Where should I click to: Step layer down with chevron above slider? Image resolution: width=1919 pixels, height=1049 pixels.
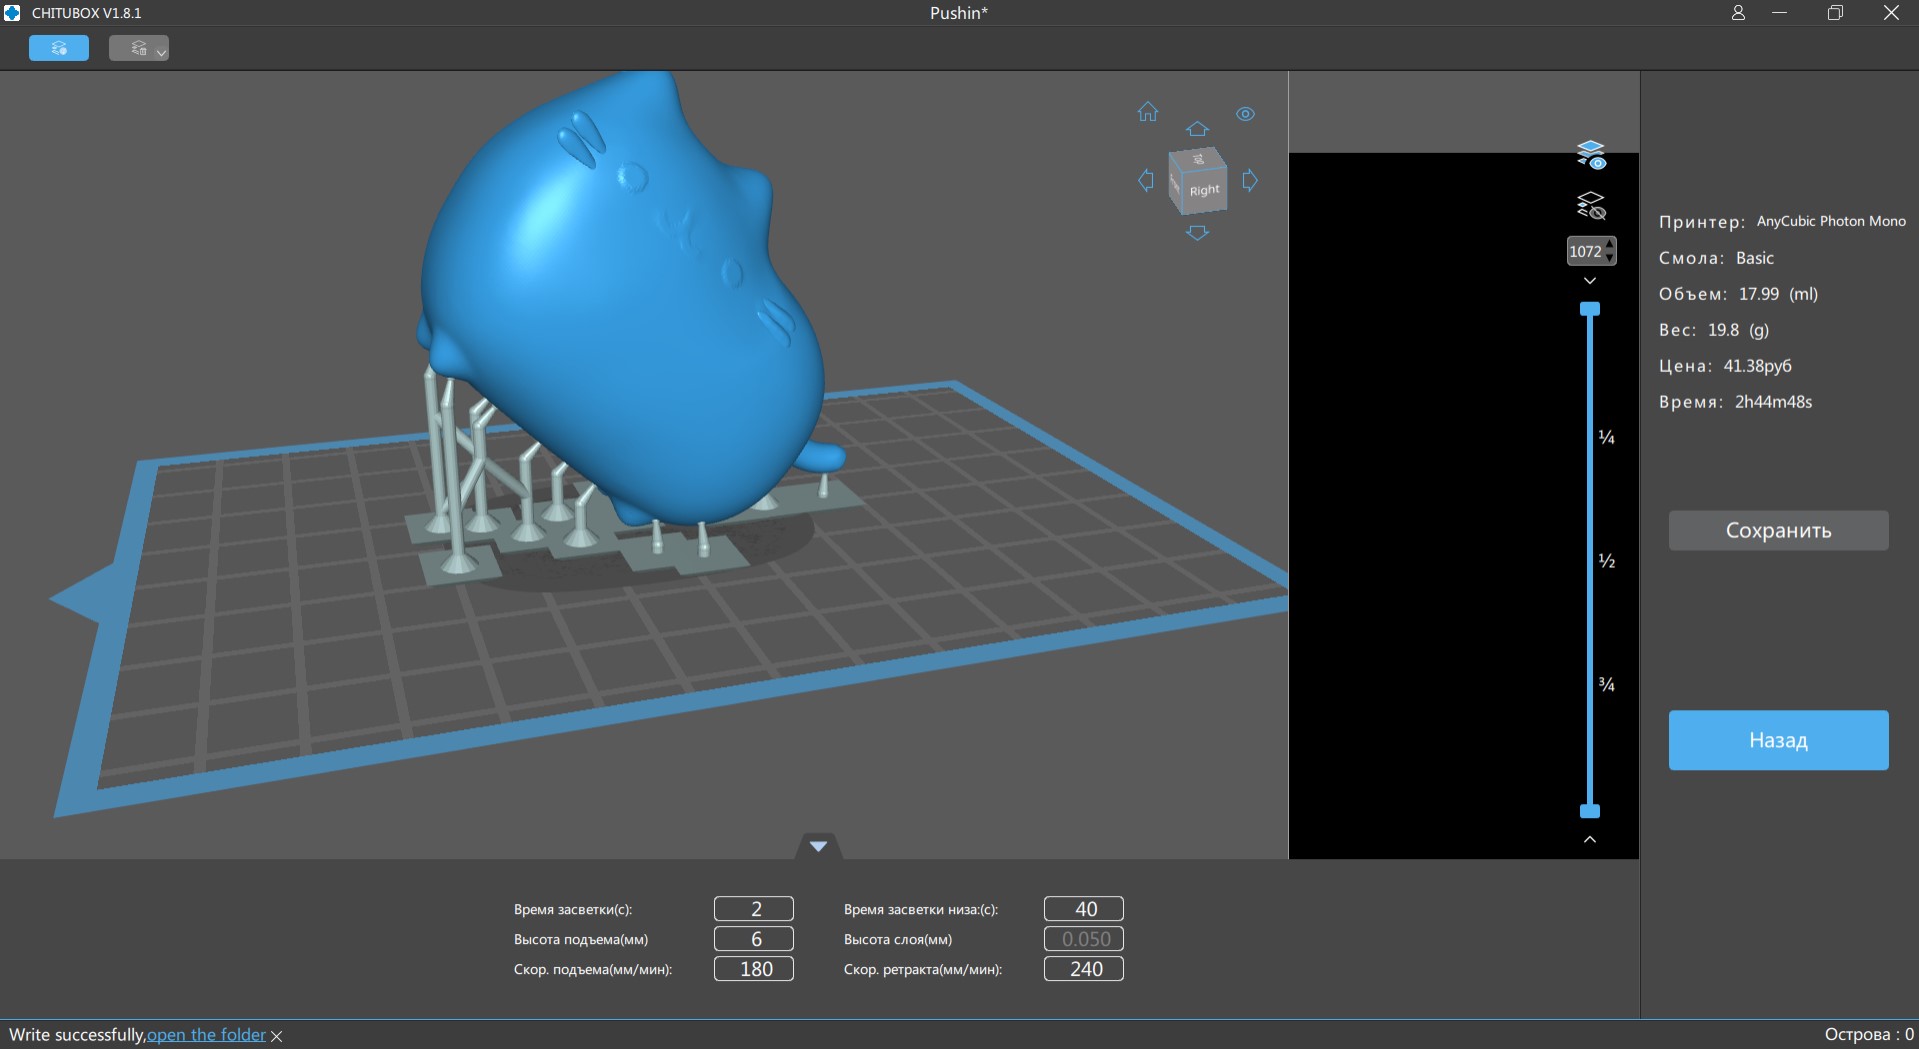click(1590, 281)
